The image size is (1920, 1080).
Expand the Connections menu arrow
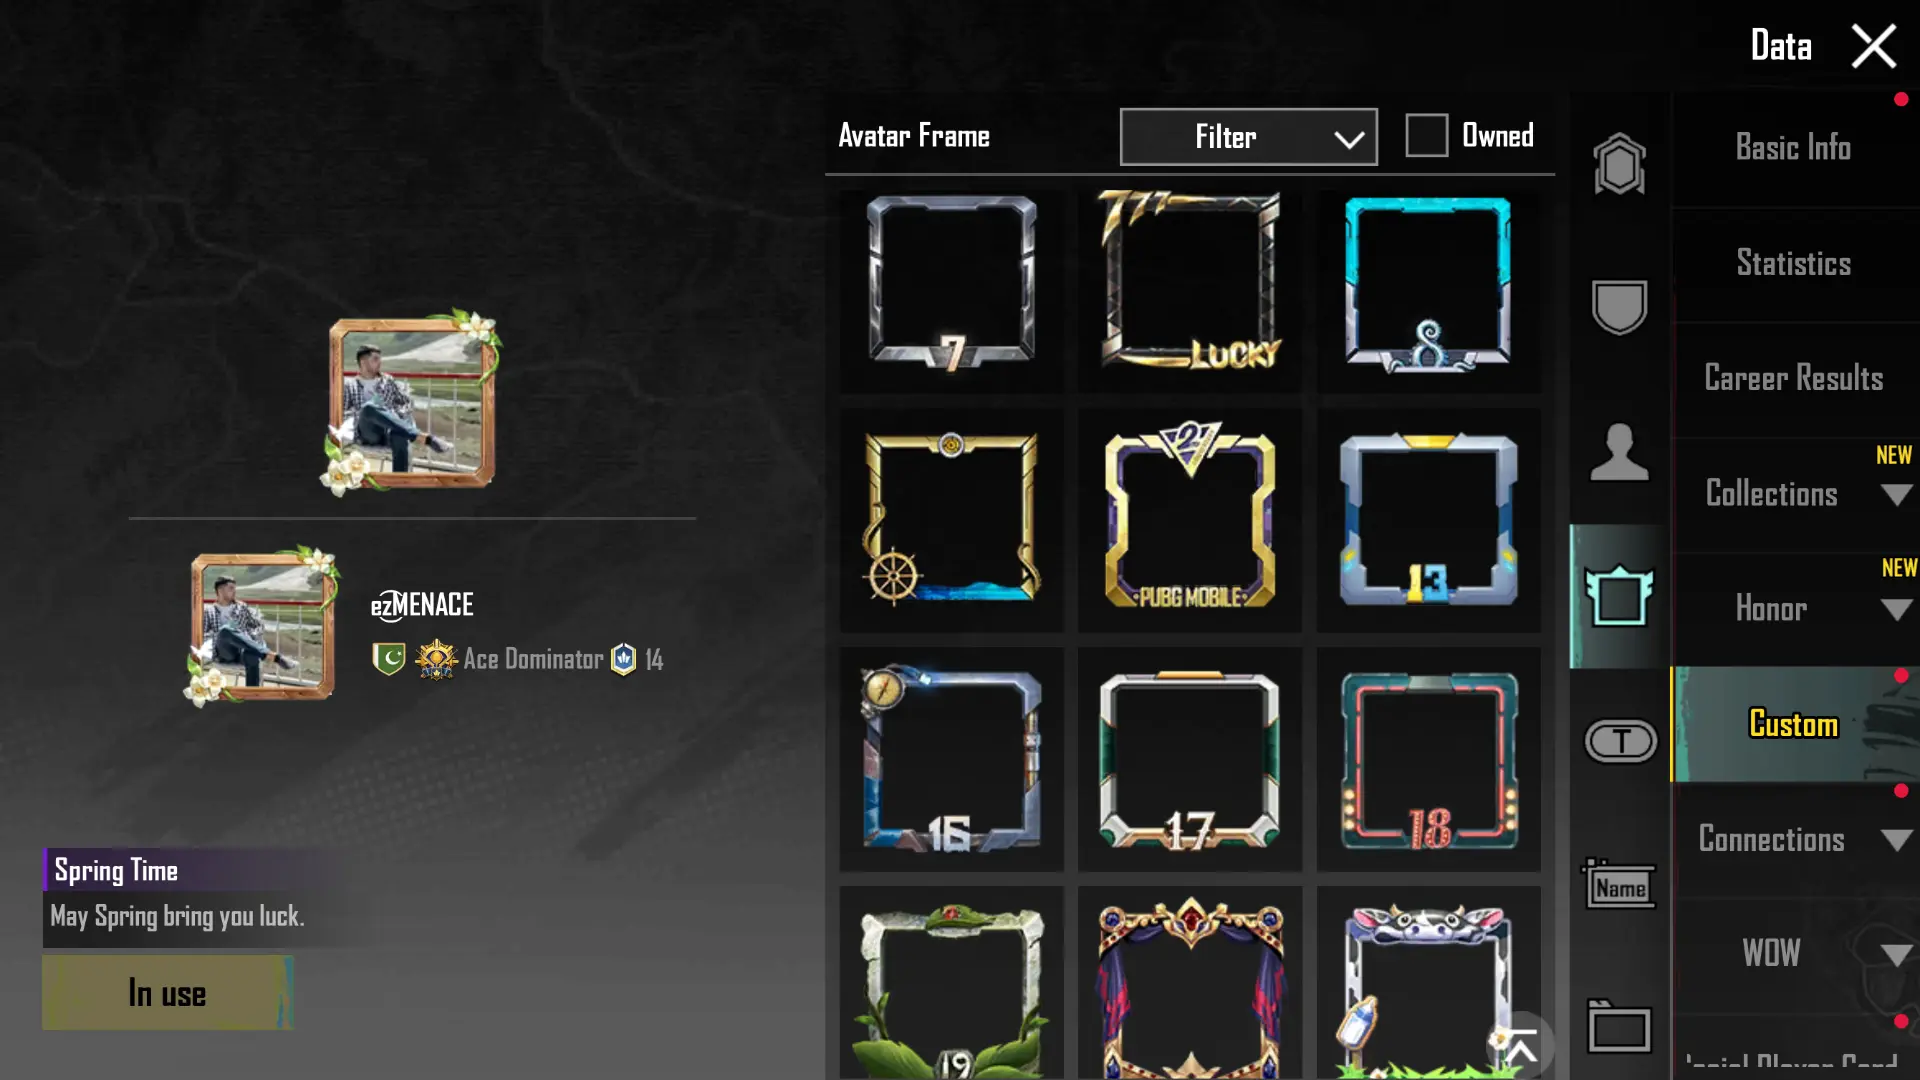coord(1896,840)
